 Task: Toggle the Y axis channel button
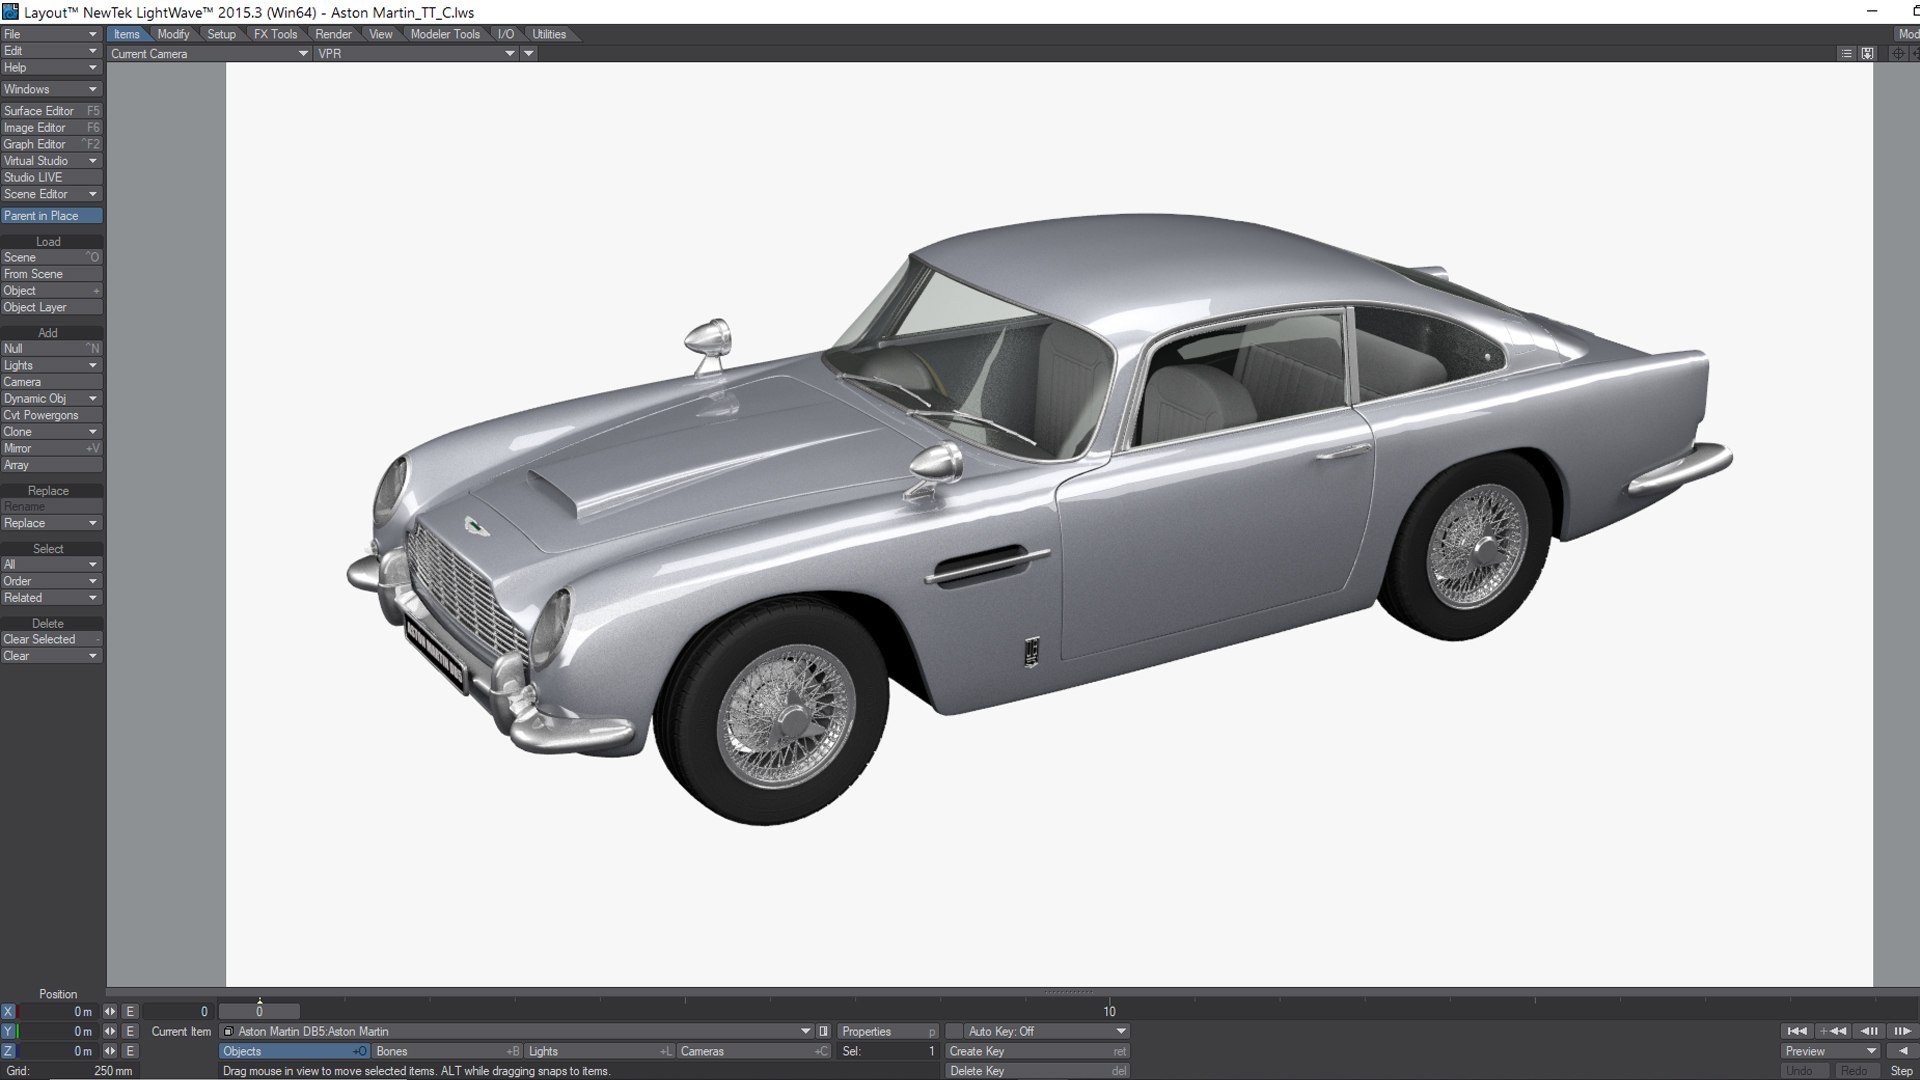[x=9, y=1032]
